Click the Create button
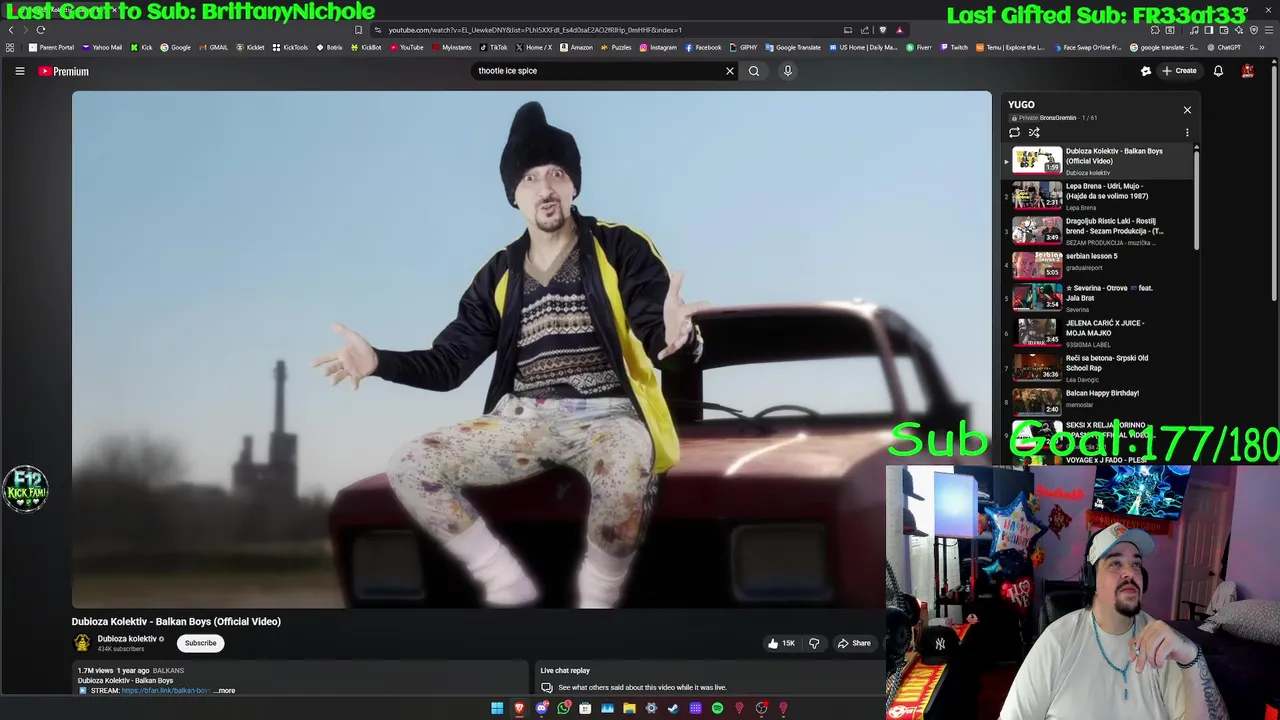Viewport: 1280px width, 720px height. pyautogui.click(x=1179, y=71)
